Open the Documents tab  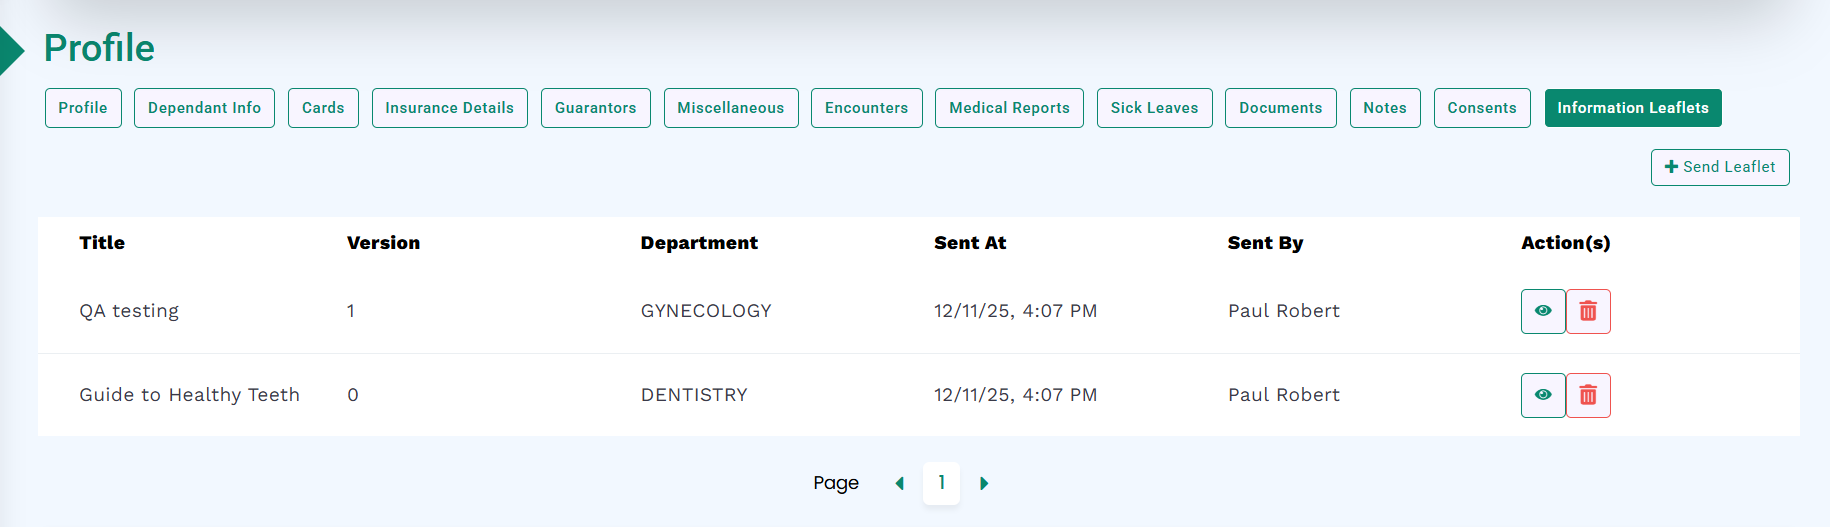(1280, 108)
